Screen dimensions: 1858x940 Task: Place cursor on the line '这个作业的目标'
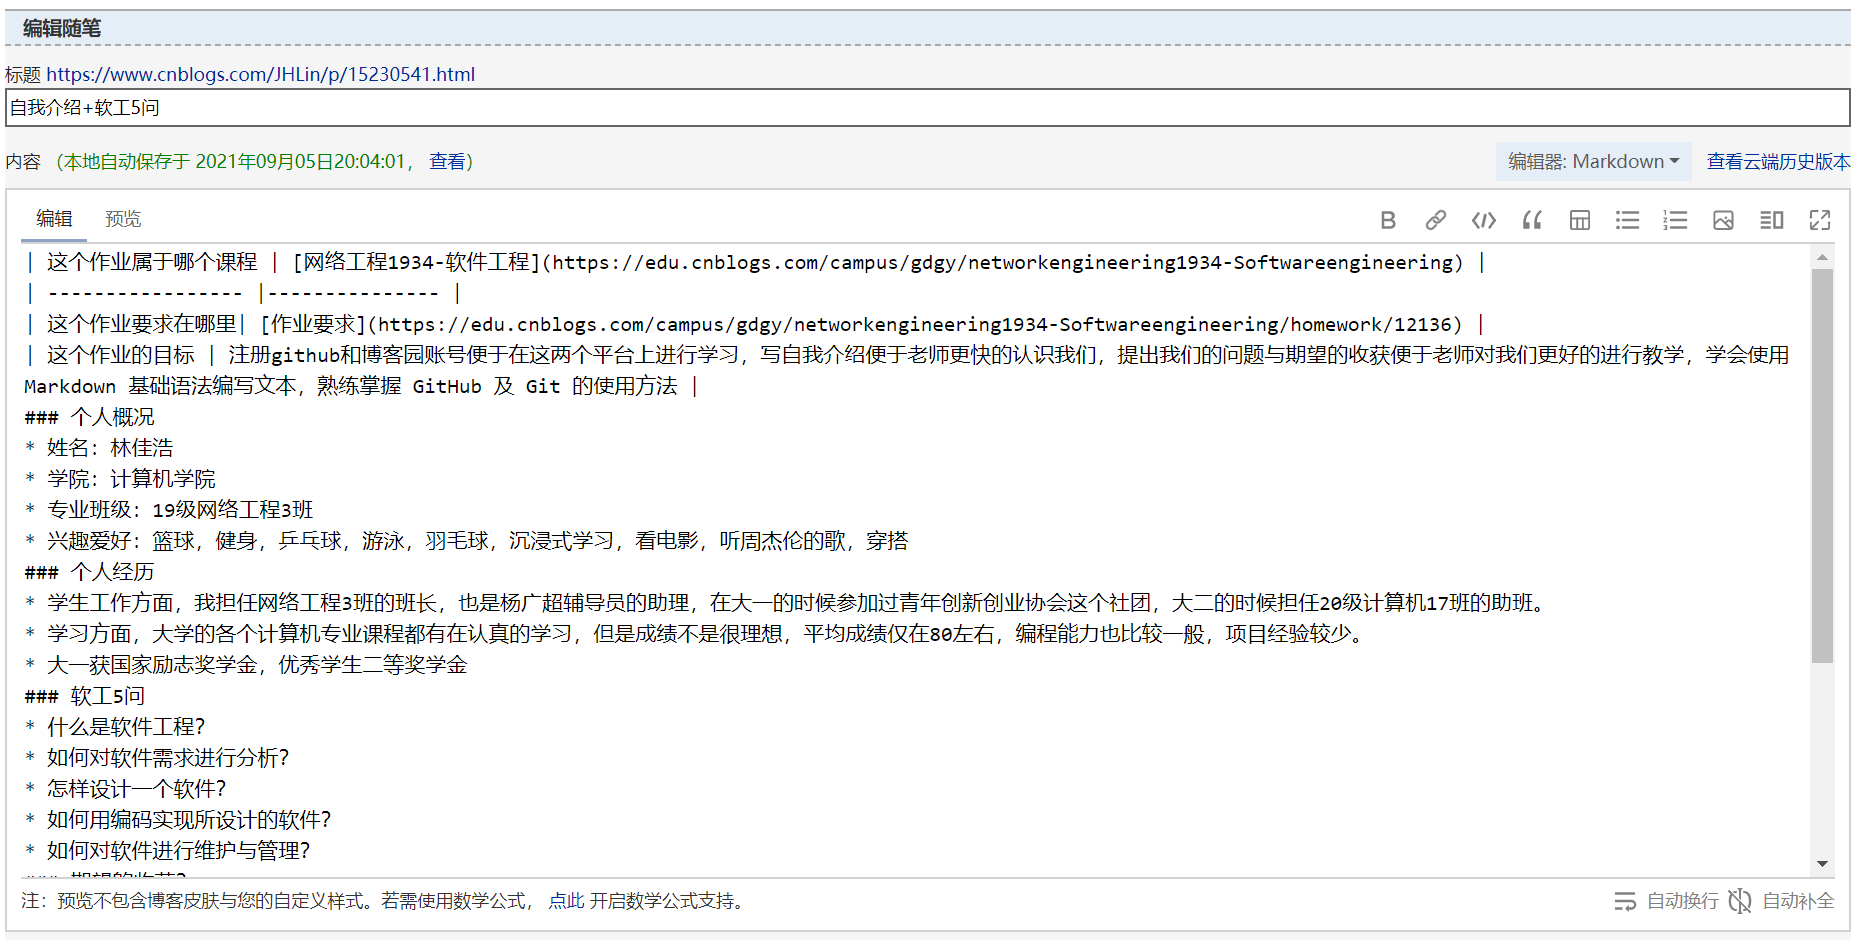[906, 355]
